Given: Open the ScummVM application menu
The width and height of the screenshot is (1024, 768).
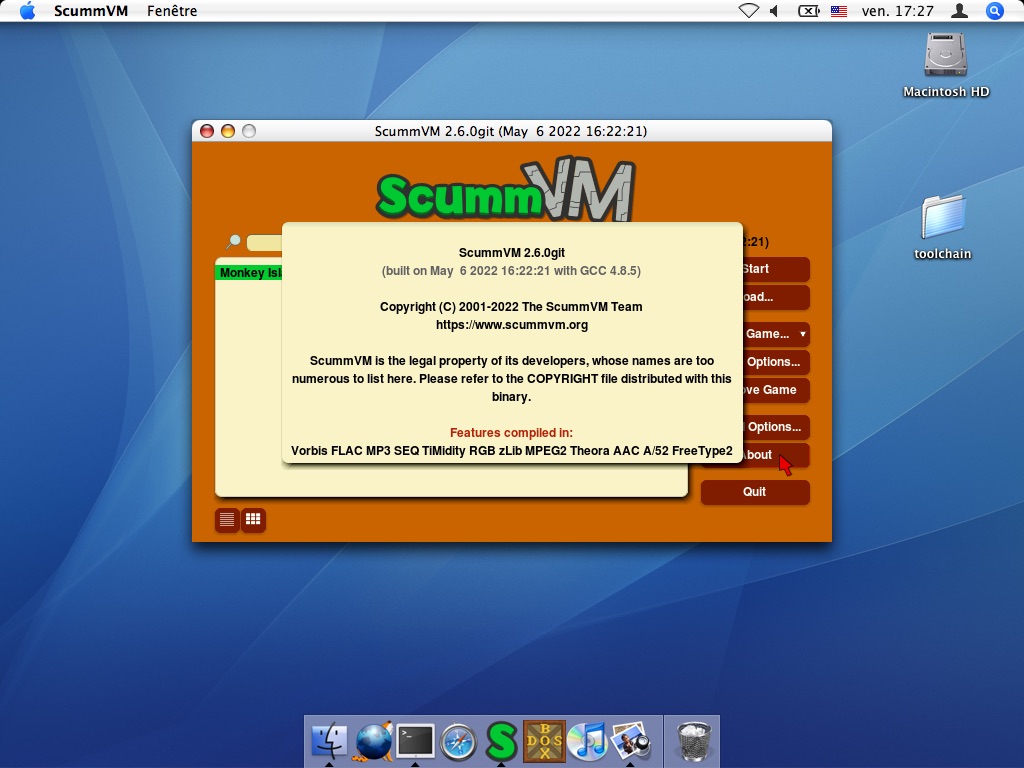Looking at the screenshot, I should click(x=91, y=10).
